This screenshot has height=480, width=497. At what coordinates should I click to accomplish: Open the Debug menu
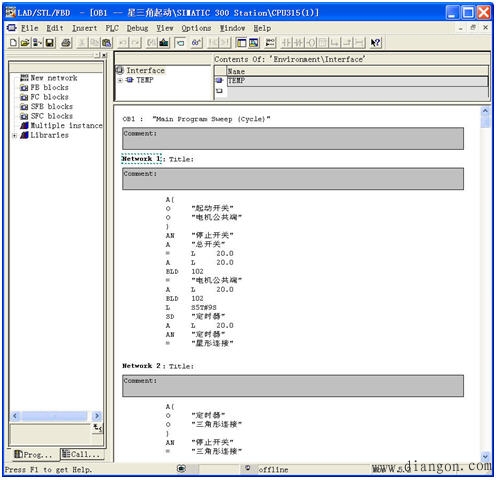(137, 28)
